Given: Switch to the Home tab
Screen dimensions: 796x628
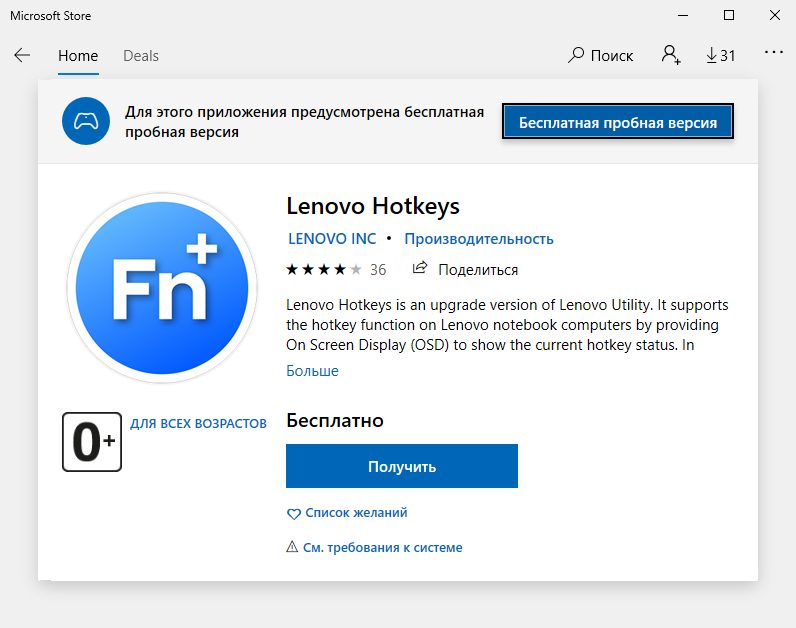Looking at the screenshot, I should (78, 55).
